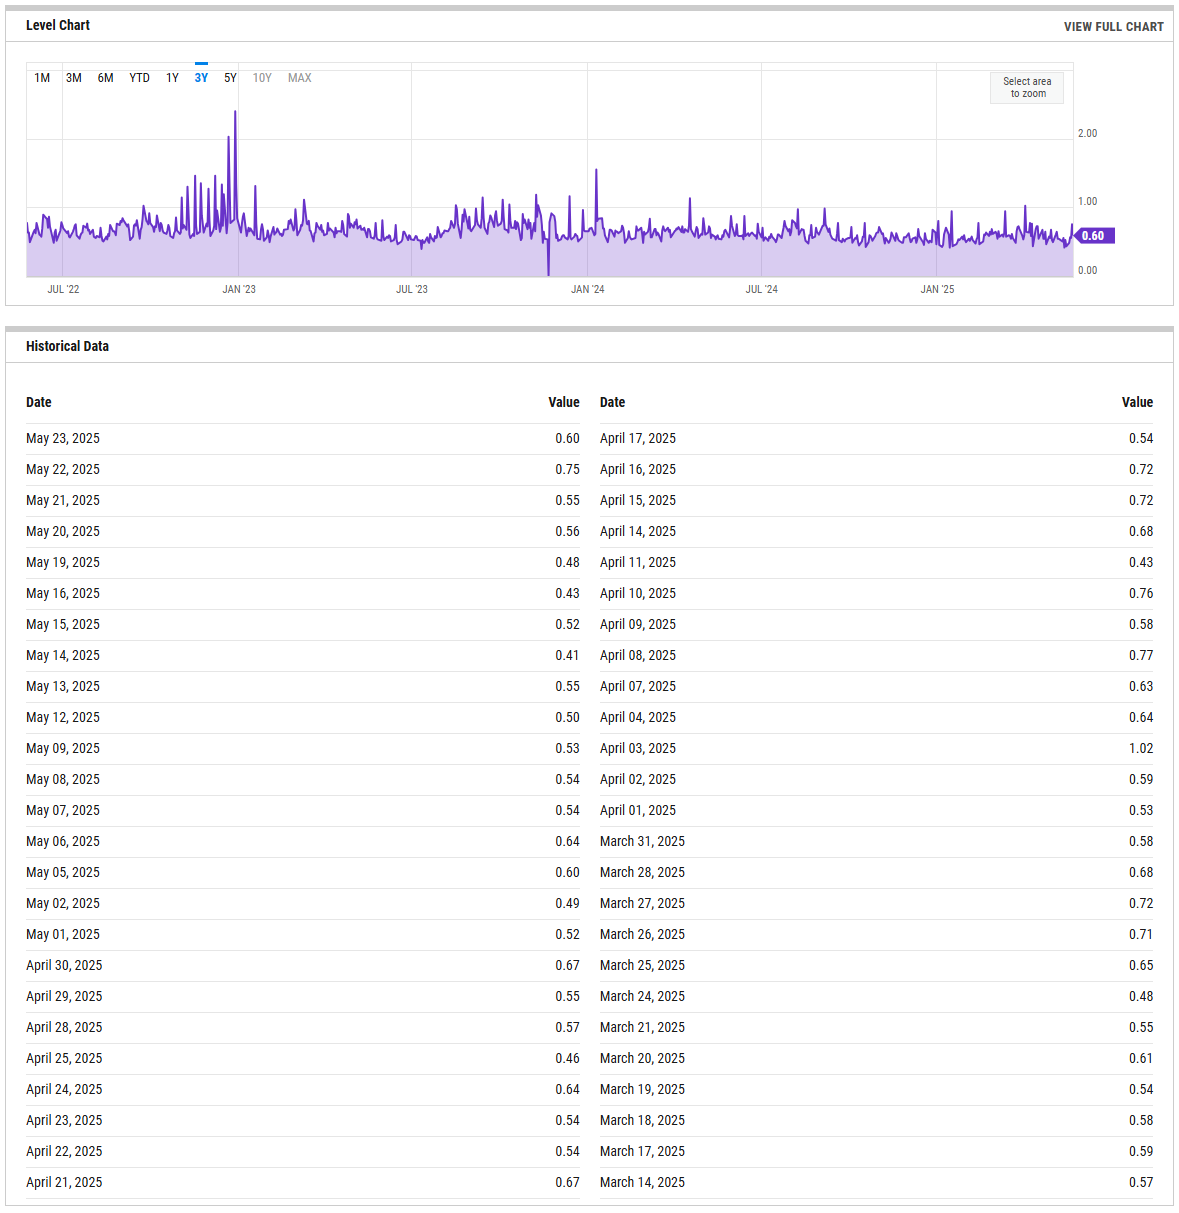1179x1213 pixels.
Task: Click the March 27, 2025 value 0.72
Action: tap(1141, 903)
